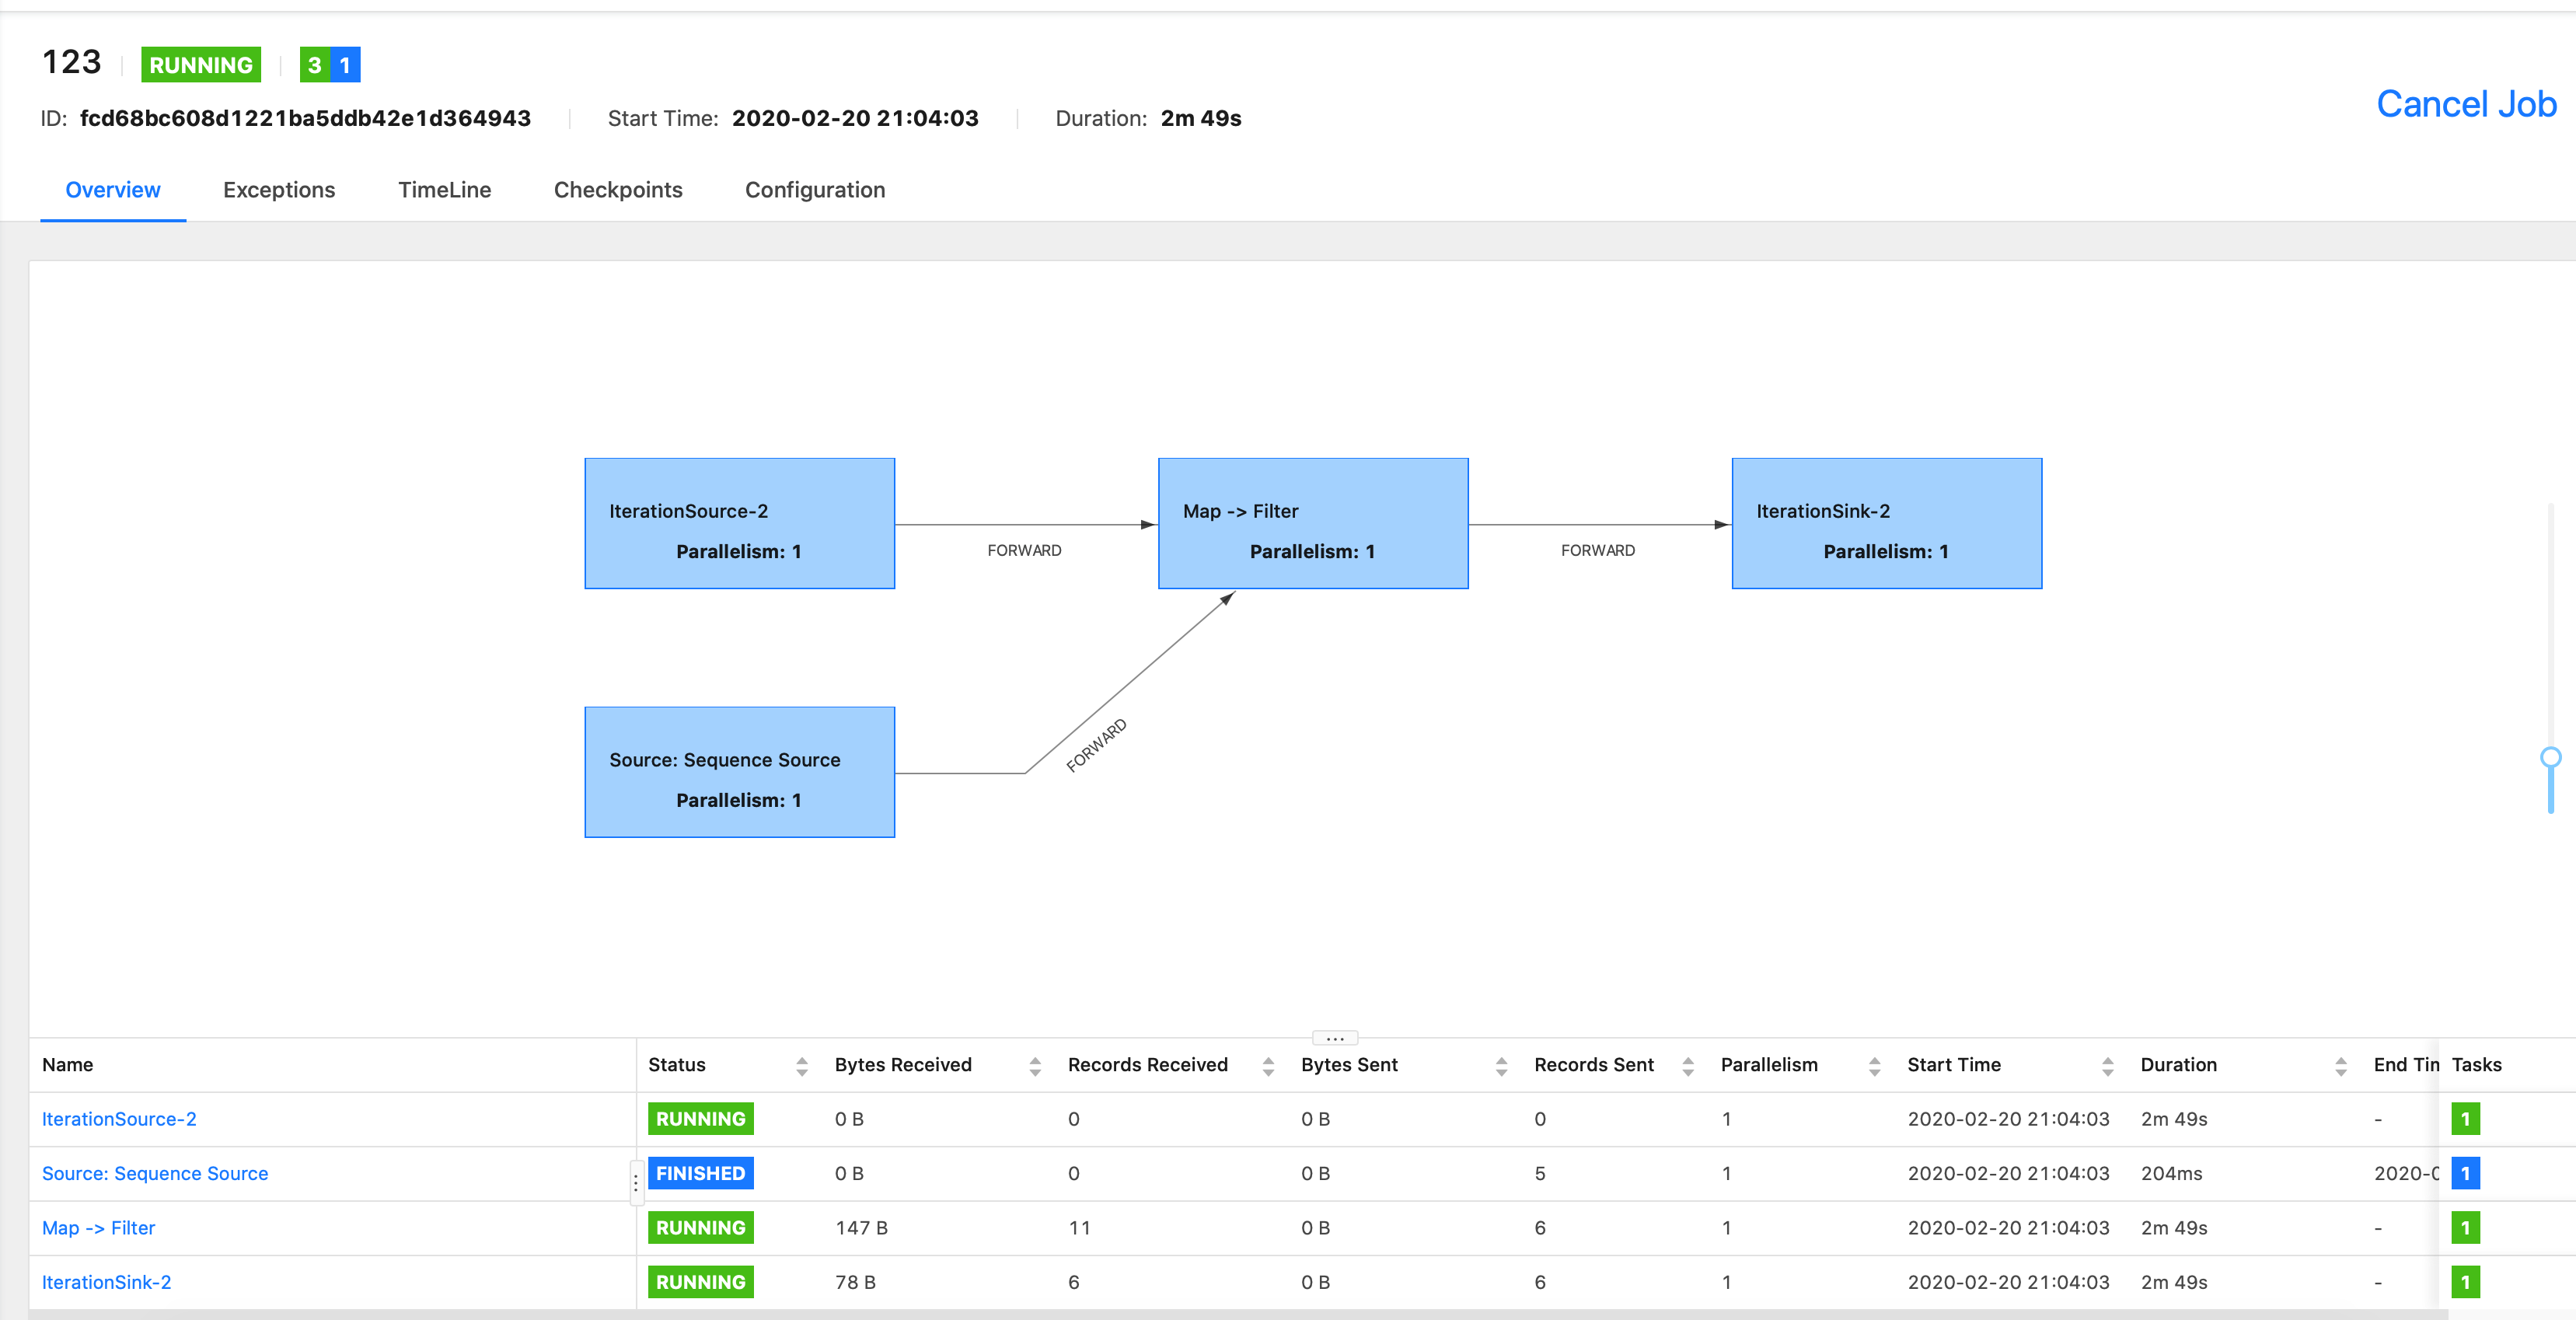The image size is (2576, 1320).
Task: Open Map -> Filter link in table
Action: [x=98, y=1228]
